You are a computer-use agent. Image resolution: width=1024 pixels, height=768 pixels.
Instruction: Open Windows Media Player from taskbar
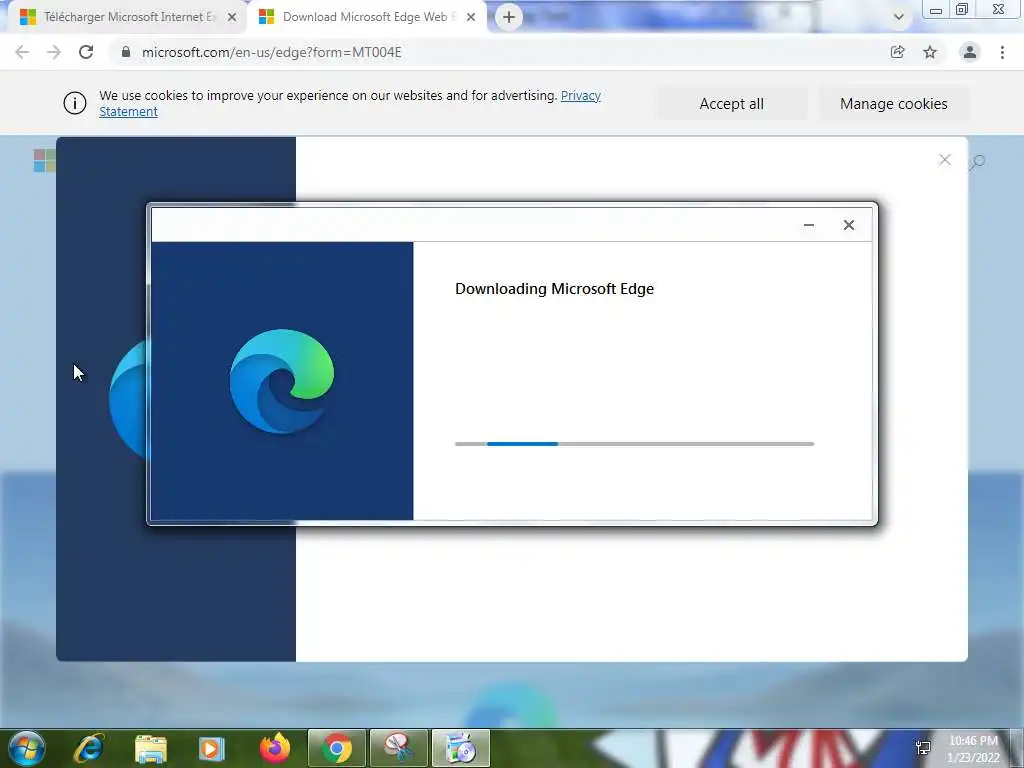tap(211, 748)
